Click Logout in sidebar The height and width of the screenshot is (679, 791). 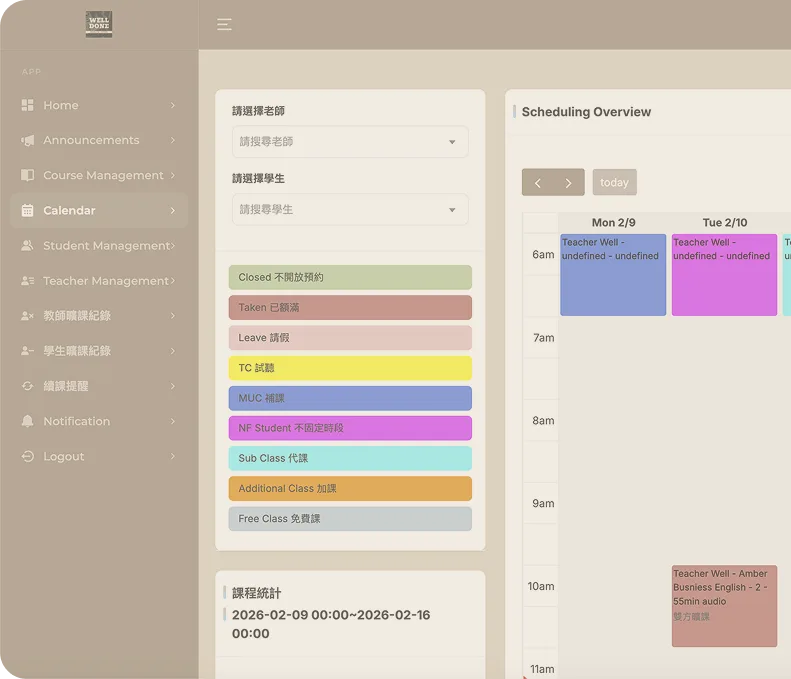pos(99,457)
